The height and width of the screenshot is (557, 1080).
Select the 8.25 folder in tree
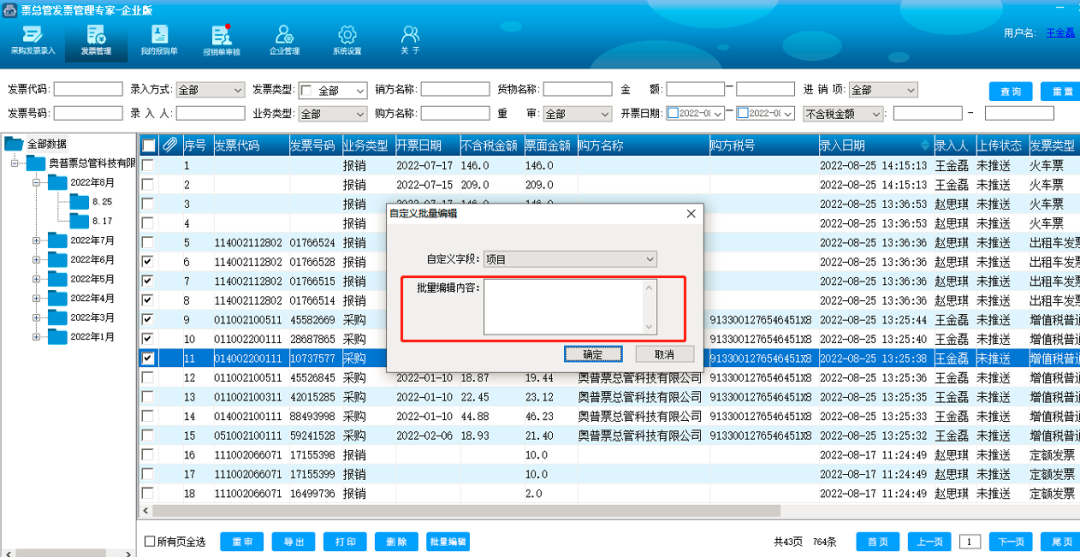point(100,202)
